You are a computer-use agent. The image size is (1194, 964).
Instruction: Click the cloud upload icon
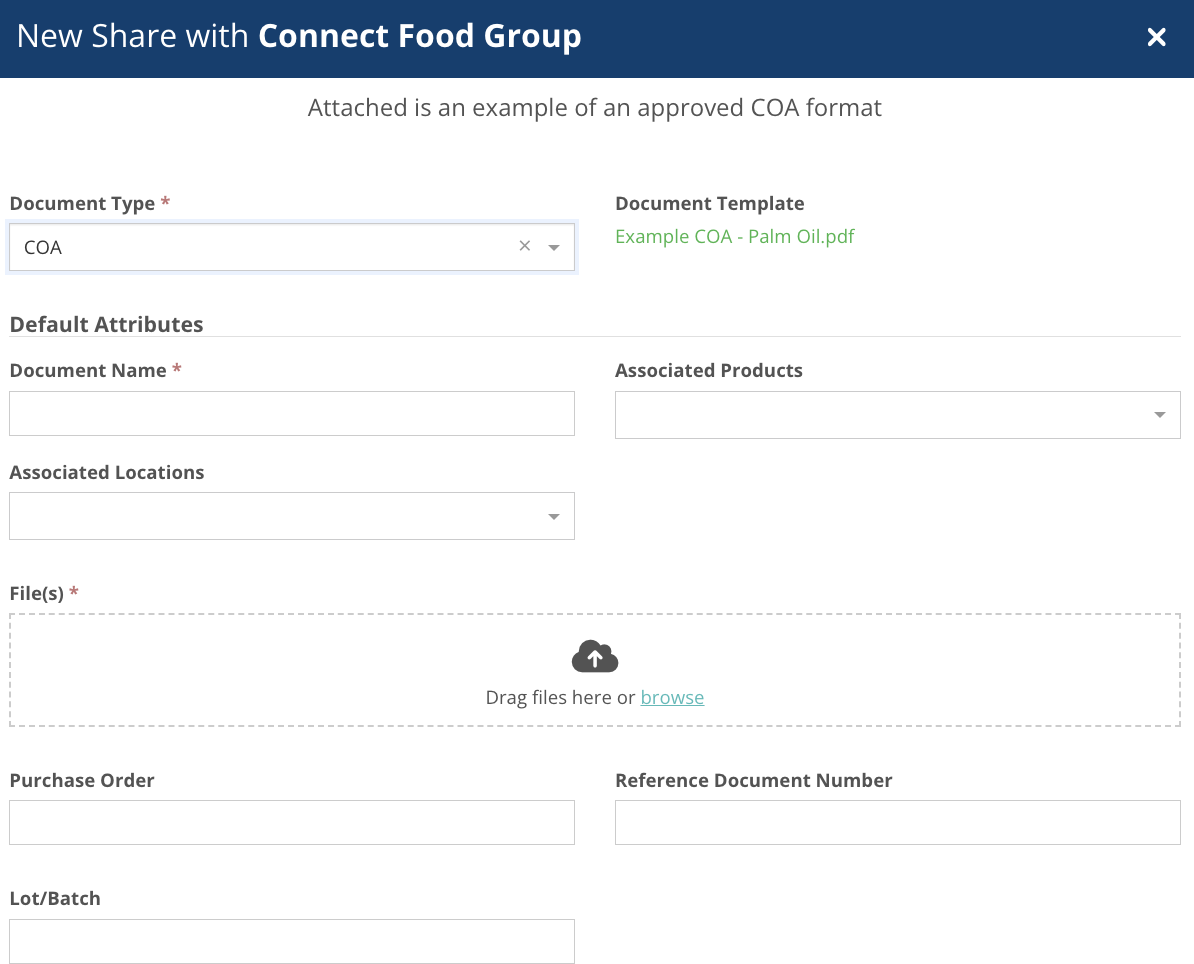[595, 657]
